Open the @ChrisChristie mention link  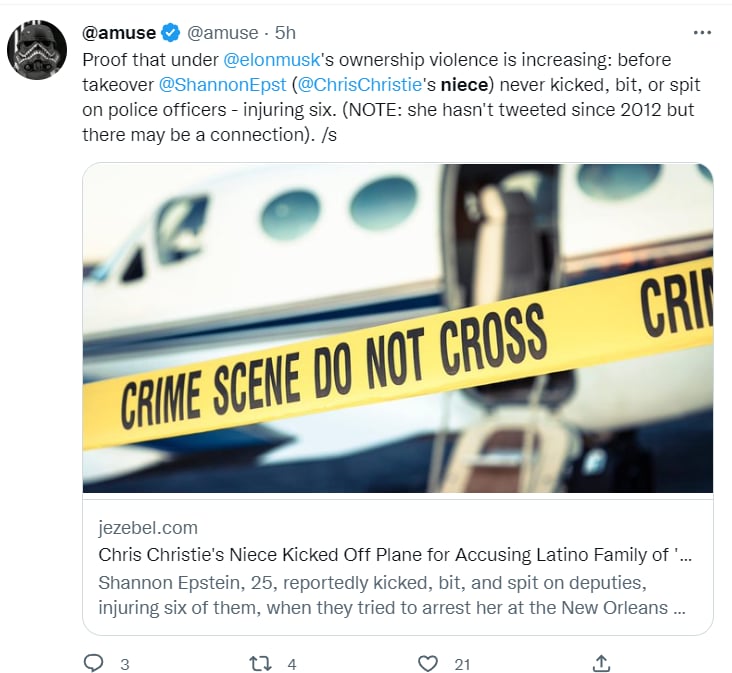(359, 85)
